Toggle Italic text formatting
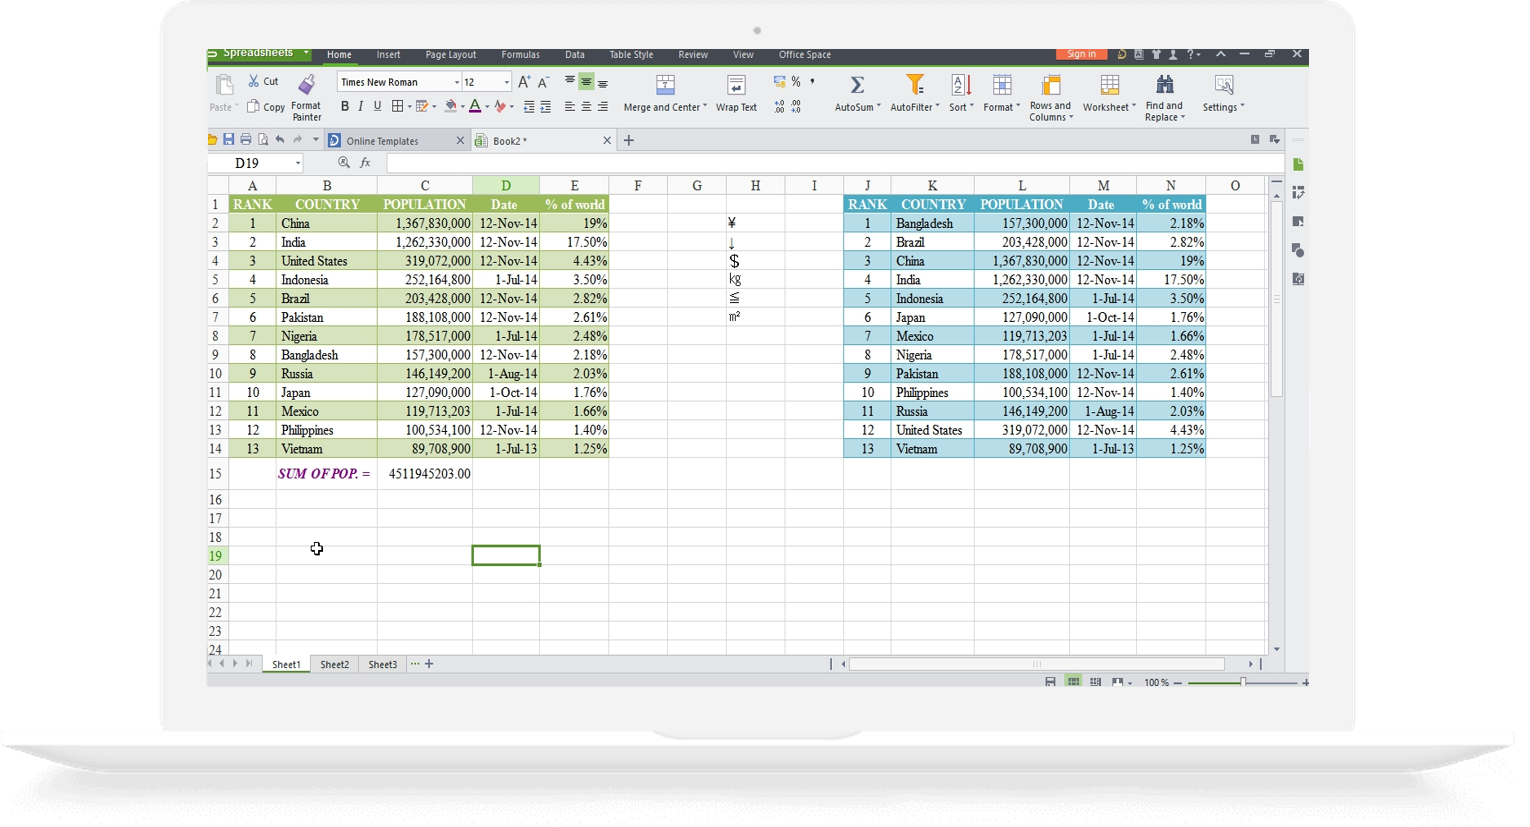 tap(361, 107)
